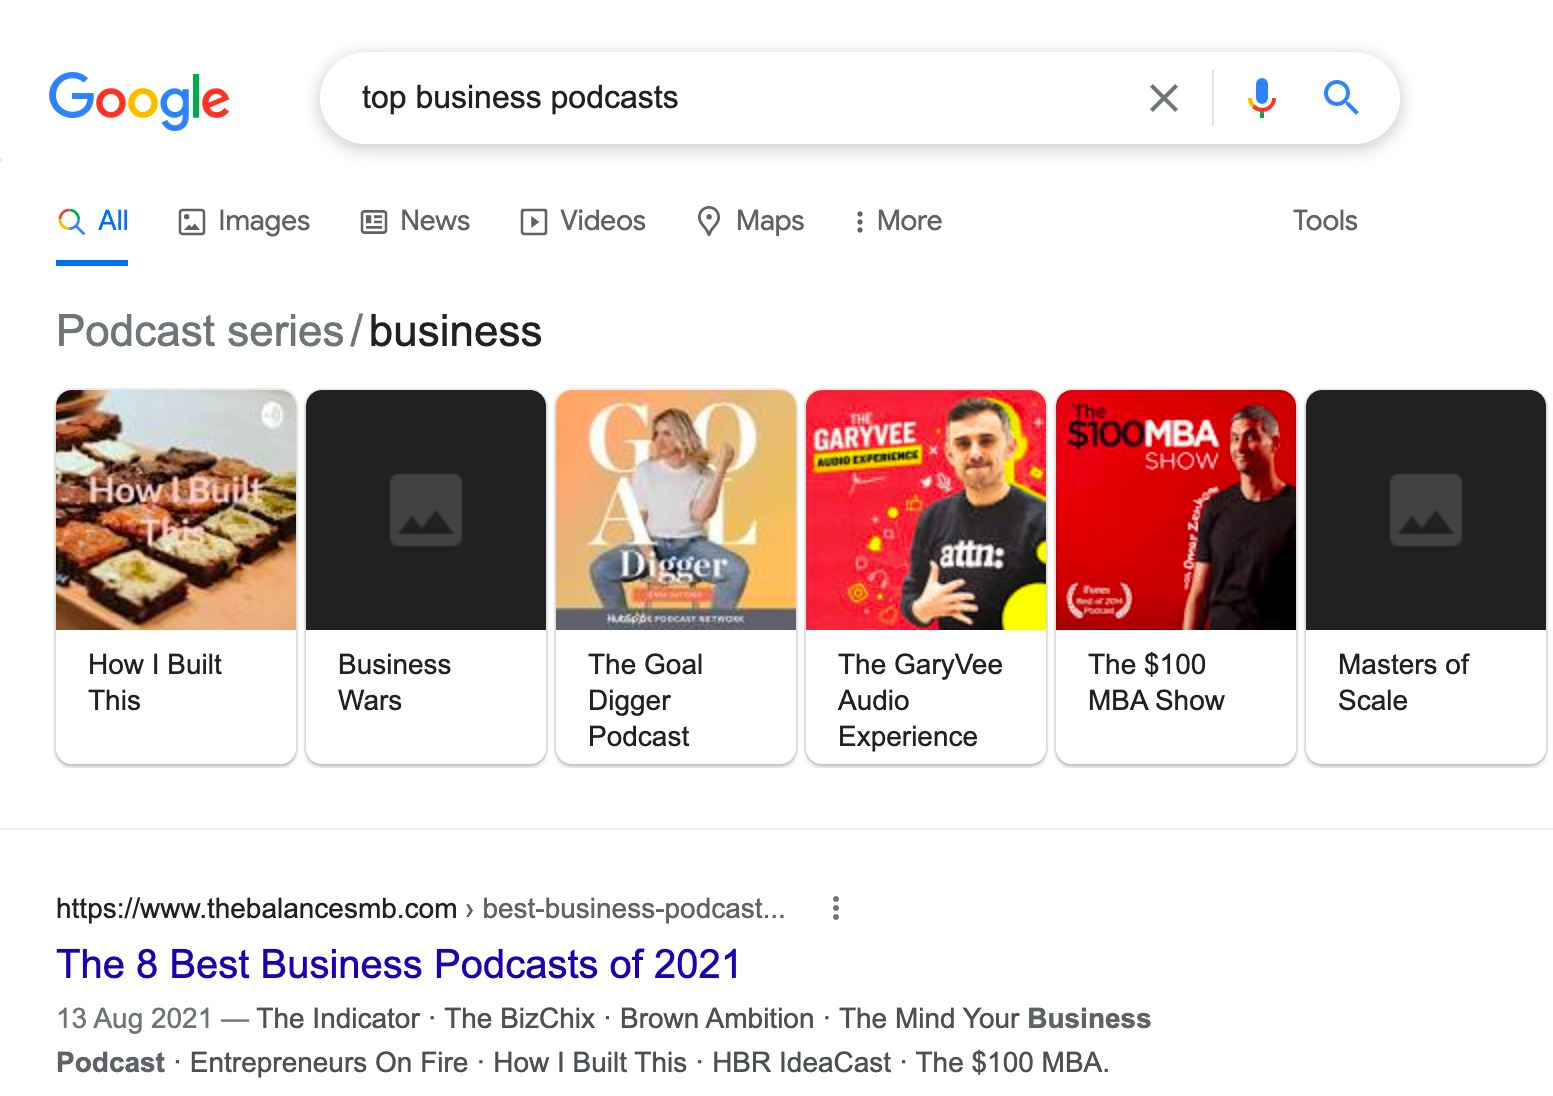
Task: Start voice search with microphone
Action: (1261, 98)
